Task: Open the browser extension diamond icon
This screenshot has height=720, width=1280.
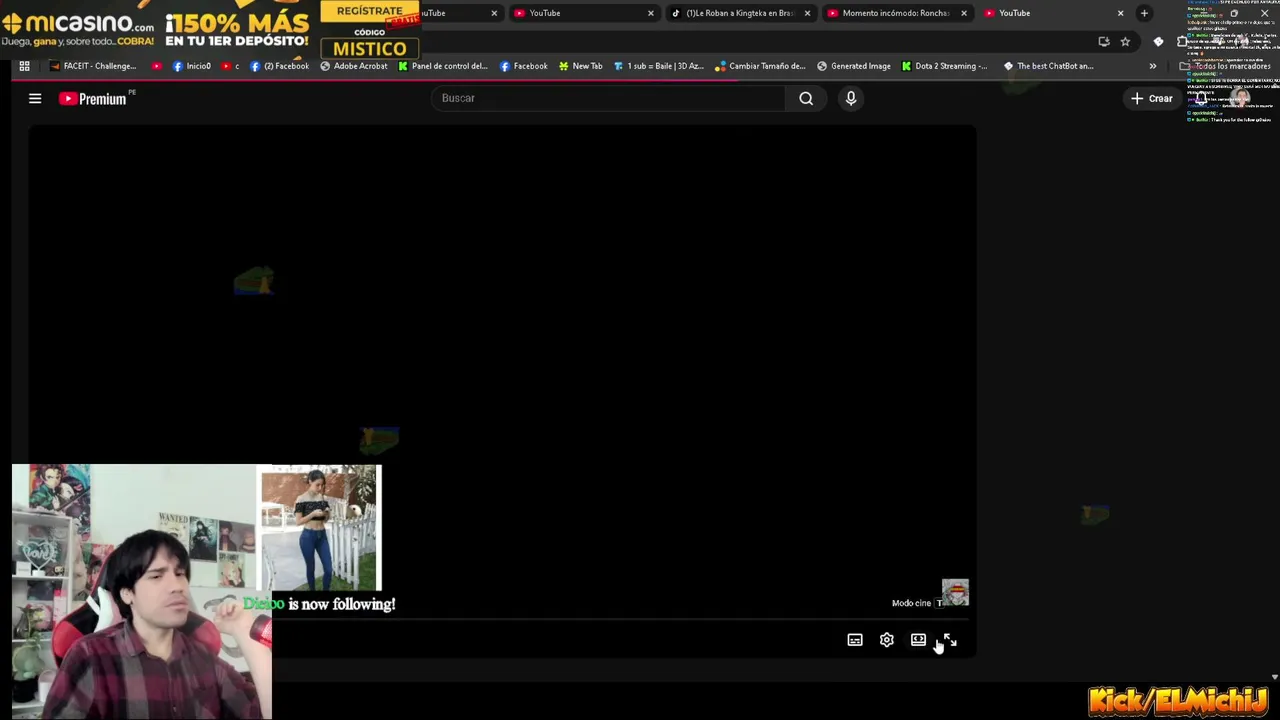Action: click(1158, 41)
